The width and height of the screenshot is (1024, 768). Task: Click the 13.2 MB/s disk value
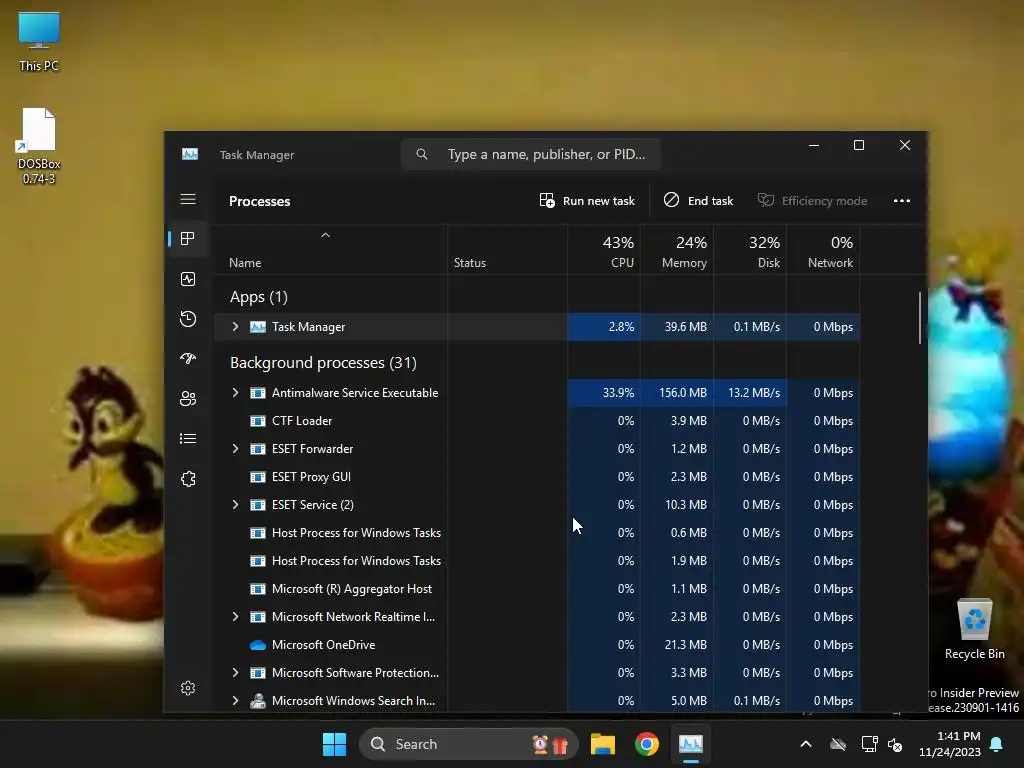pyautogui.click(x=754, y=392)
